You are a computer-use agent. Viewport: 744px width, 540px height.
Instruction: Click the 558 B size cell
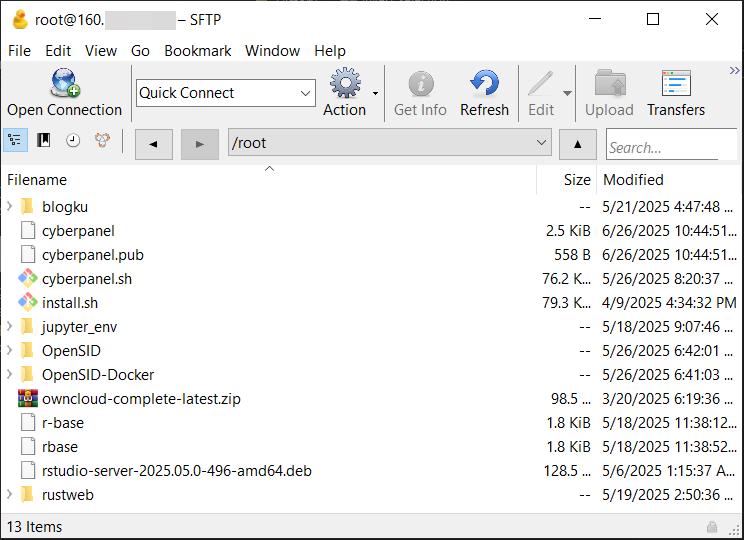(x=572, y=255)
